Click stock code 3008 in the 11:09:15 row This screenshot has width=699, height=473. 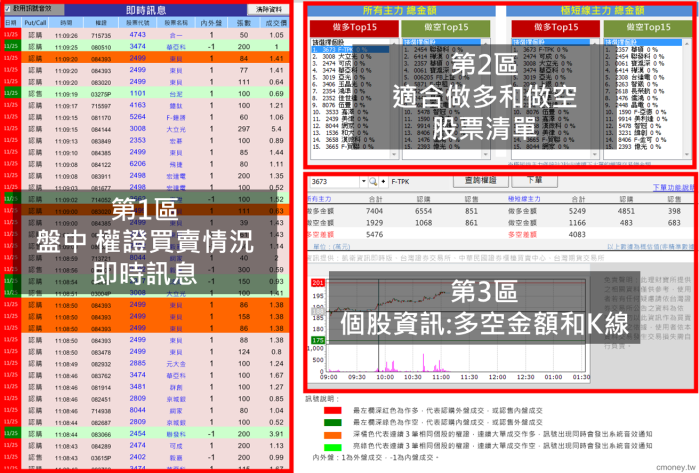pos(137,128)
